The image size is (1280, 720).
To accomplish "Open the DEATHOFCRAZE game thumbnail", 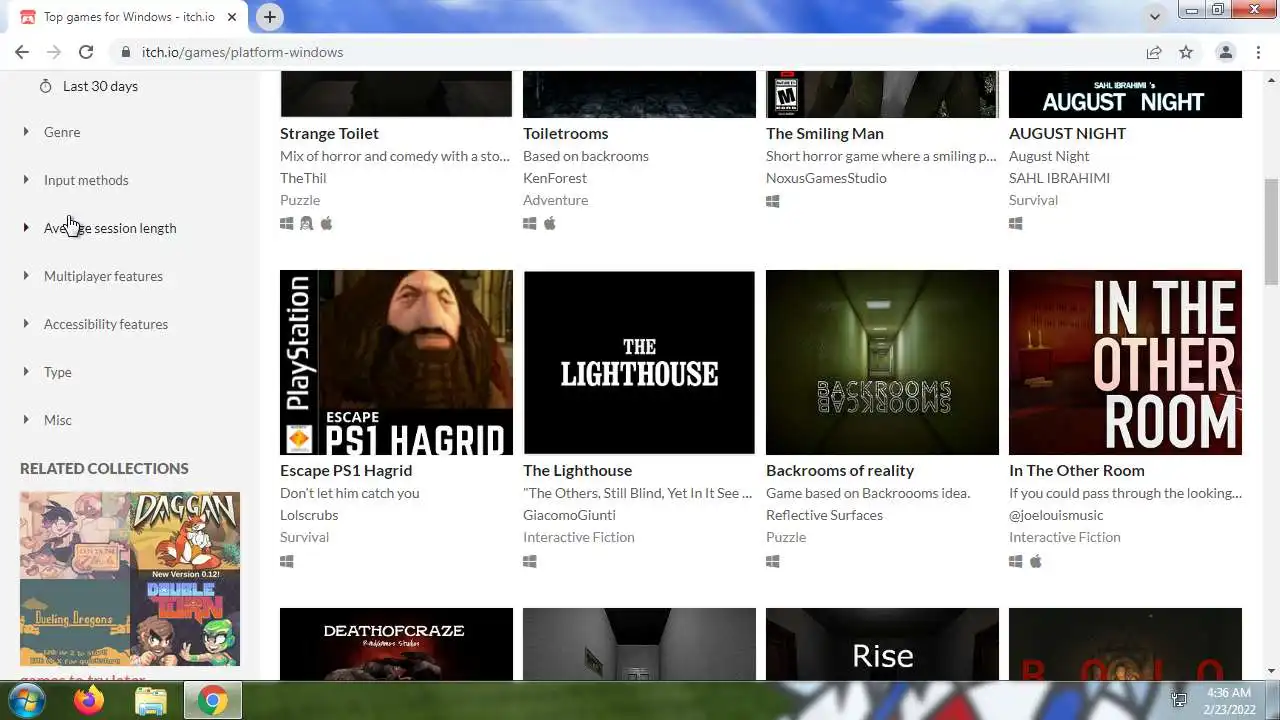I will 396,644.
